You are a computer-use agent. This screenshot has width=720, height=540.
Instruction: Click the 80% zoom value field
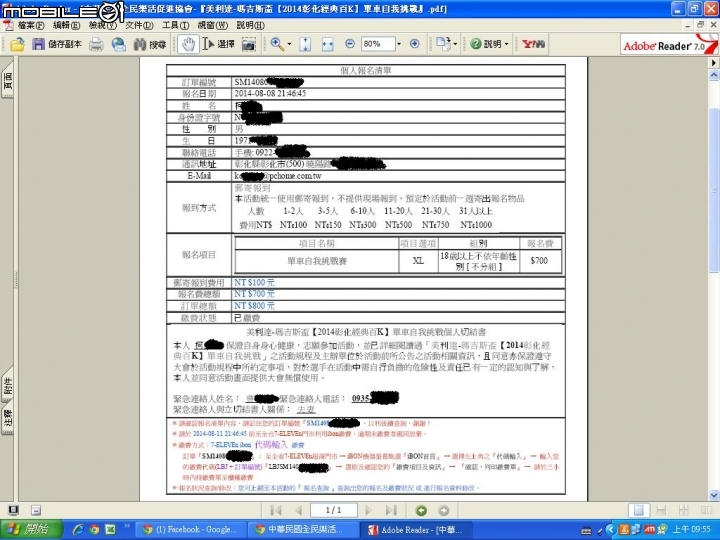coord(377,44)
